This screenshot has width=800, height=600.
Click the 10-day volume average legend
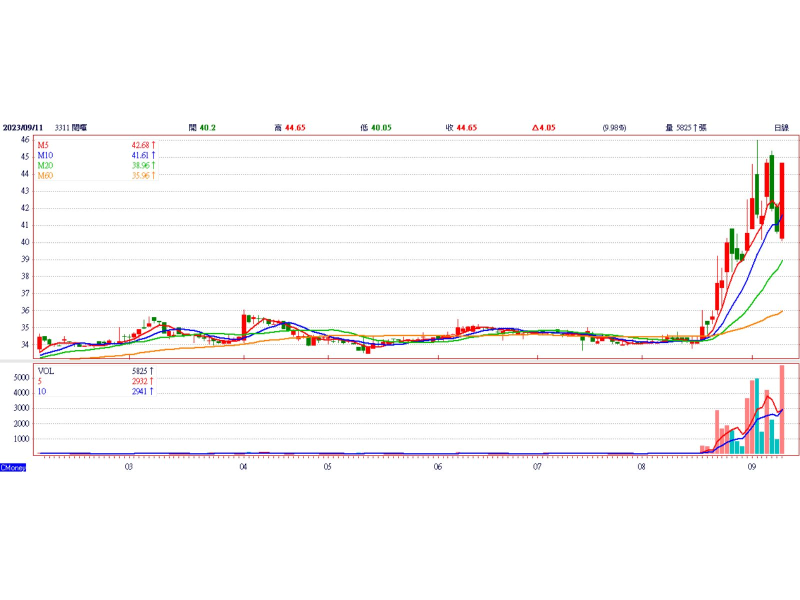point(43,391)
